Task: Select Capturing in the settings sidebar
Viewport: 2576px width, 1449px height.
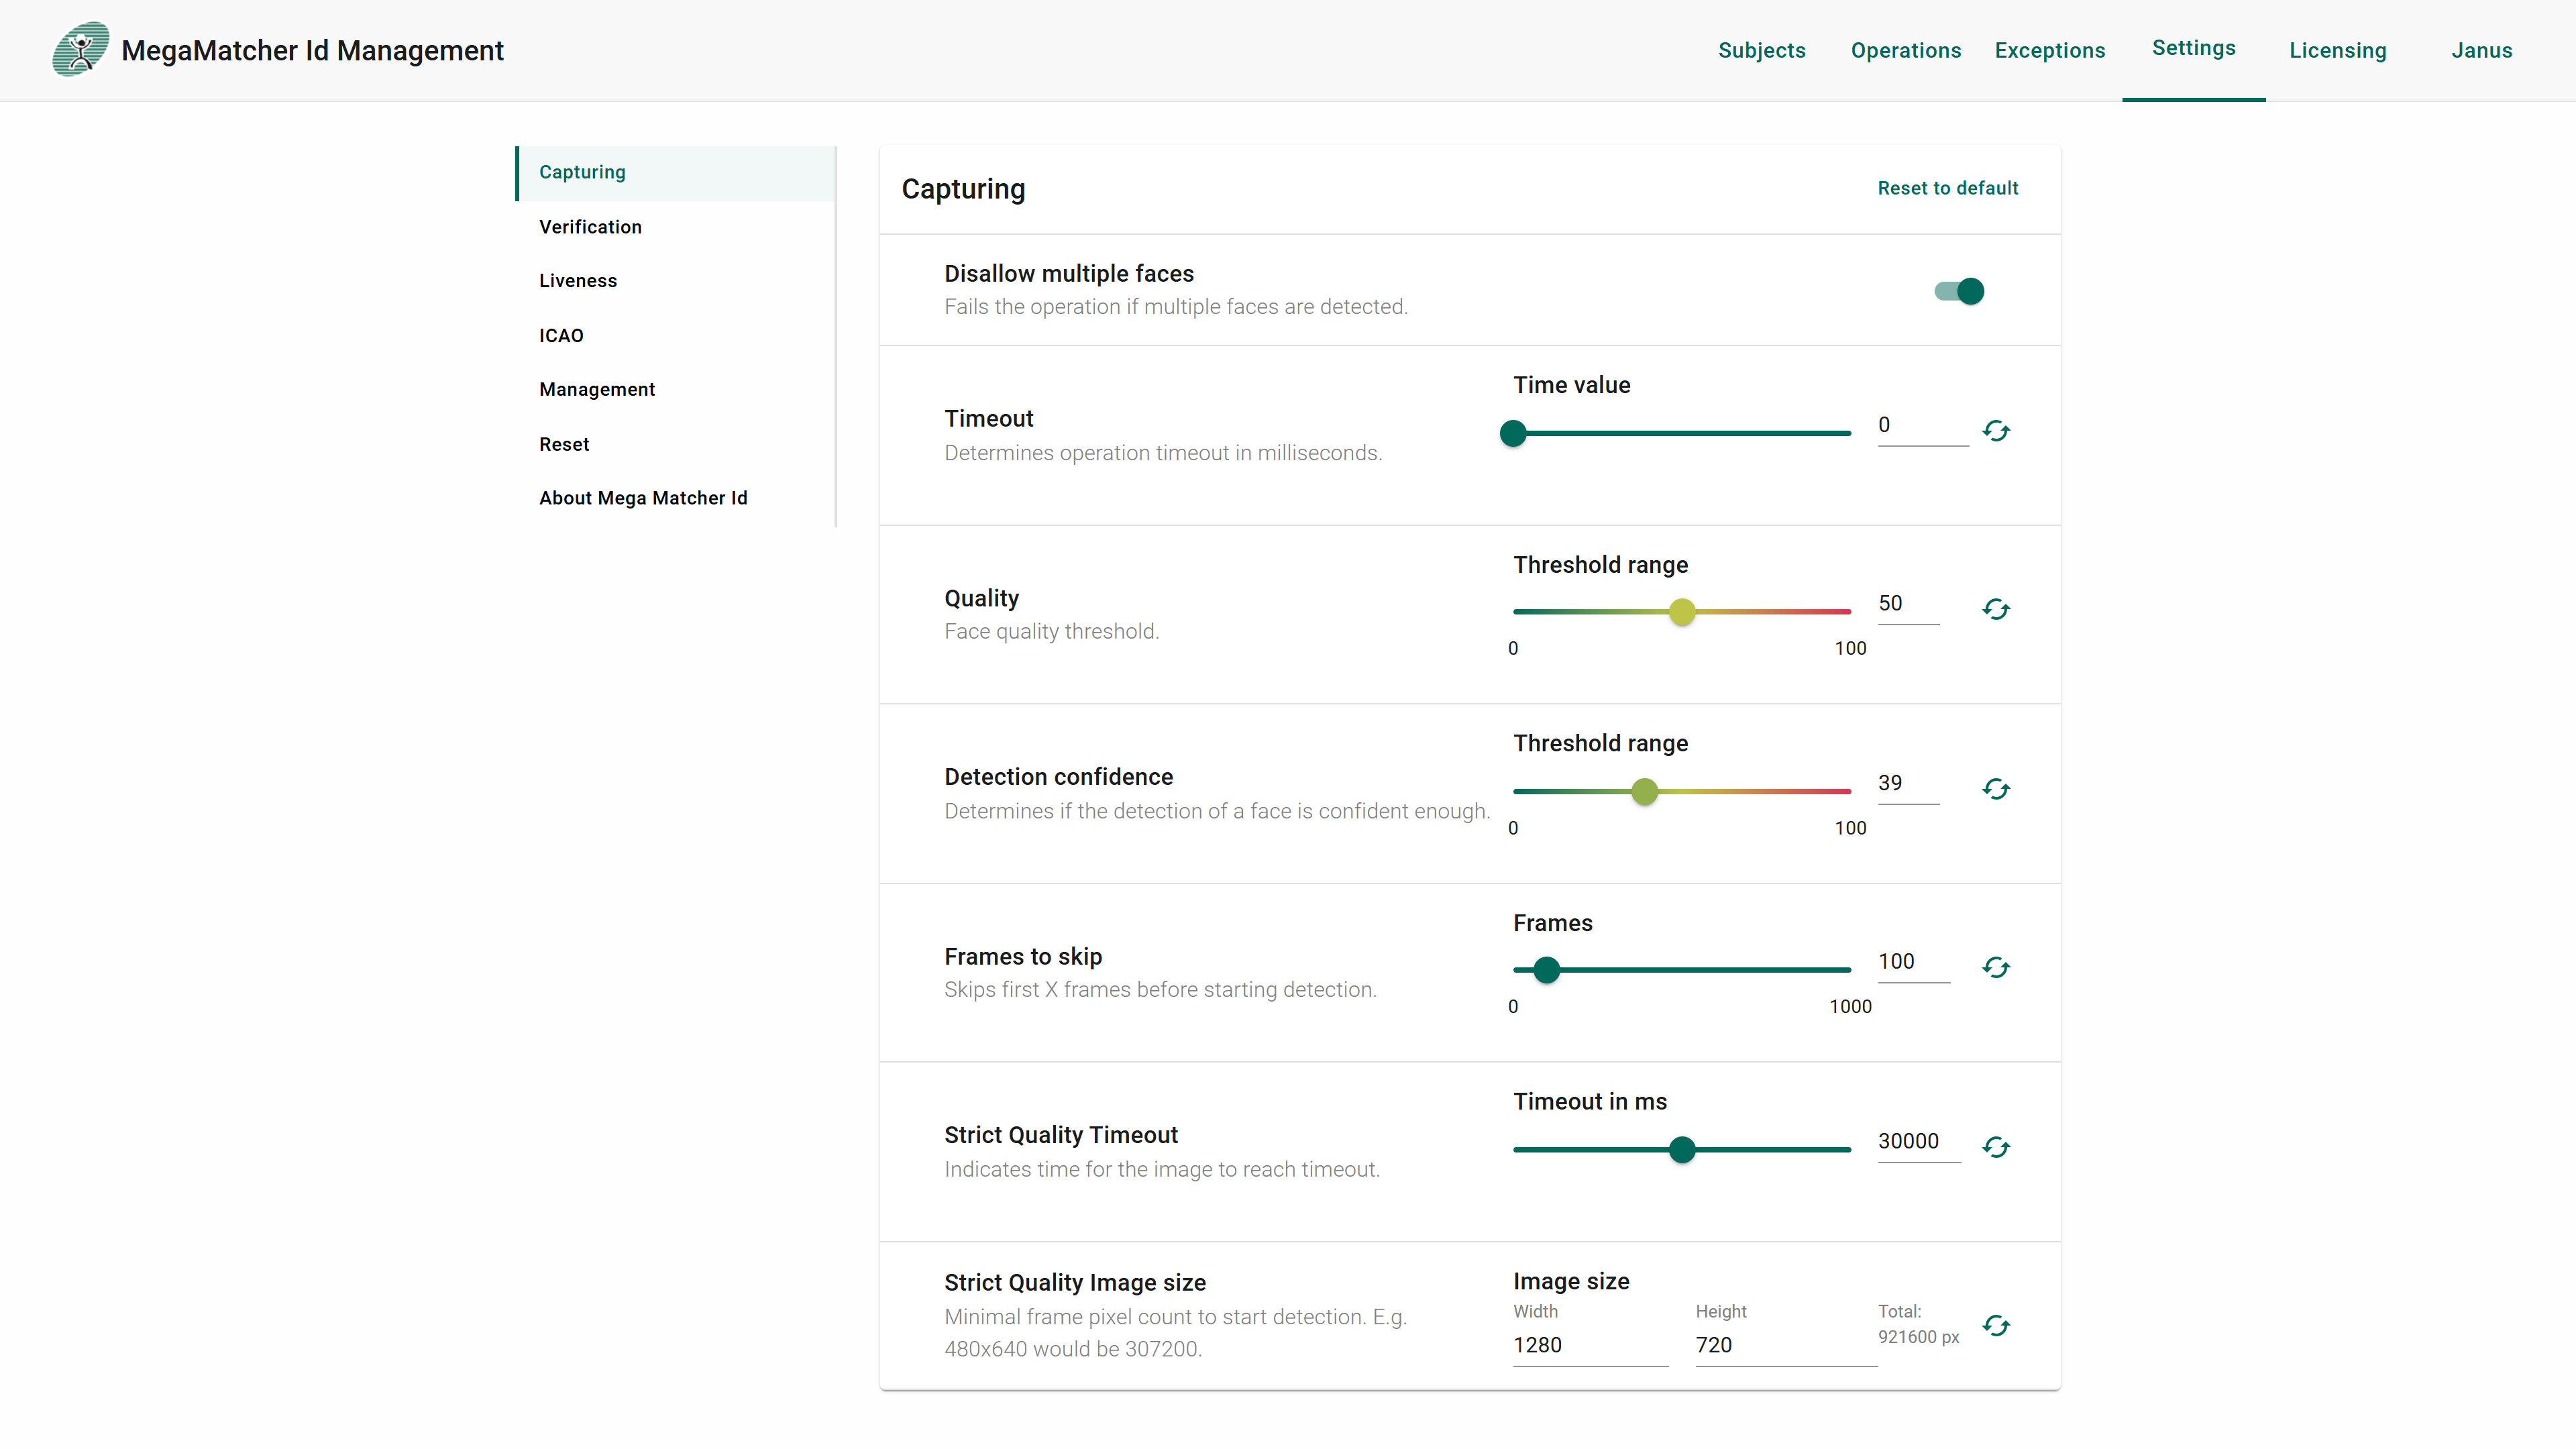Action: click(676, 172)
